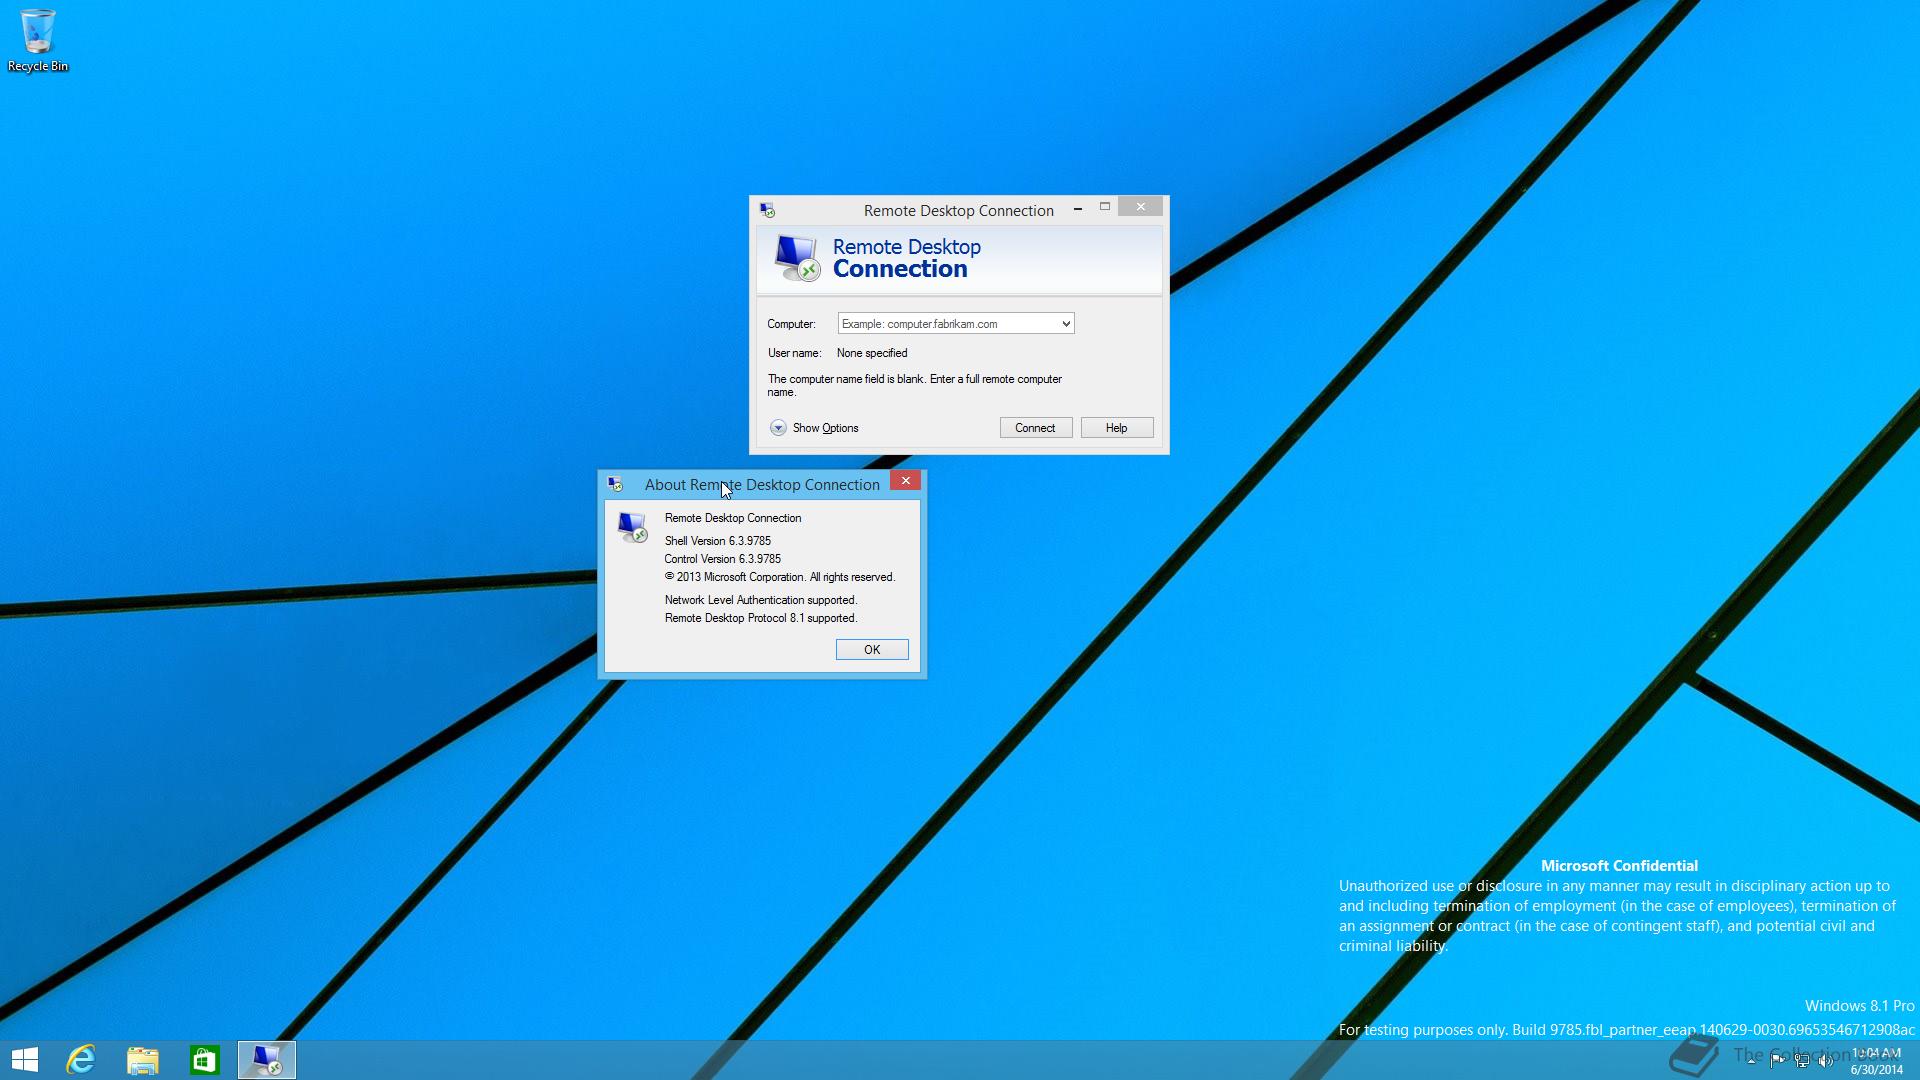The image size is (1920, 1080).
Task: Open the network status tray icon
Action: pos(1801,1061)
